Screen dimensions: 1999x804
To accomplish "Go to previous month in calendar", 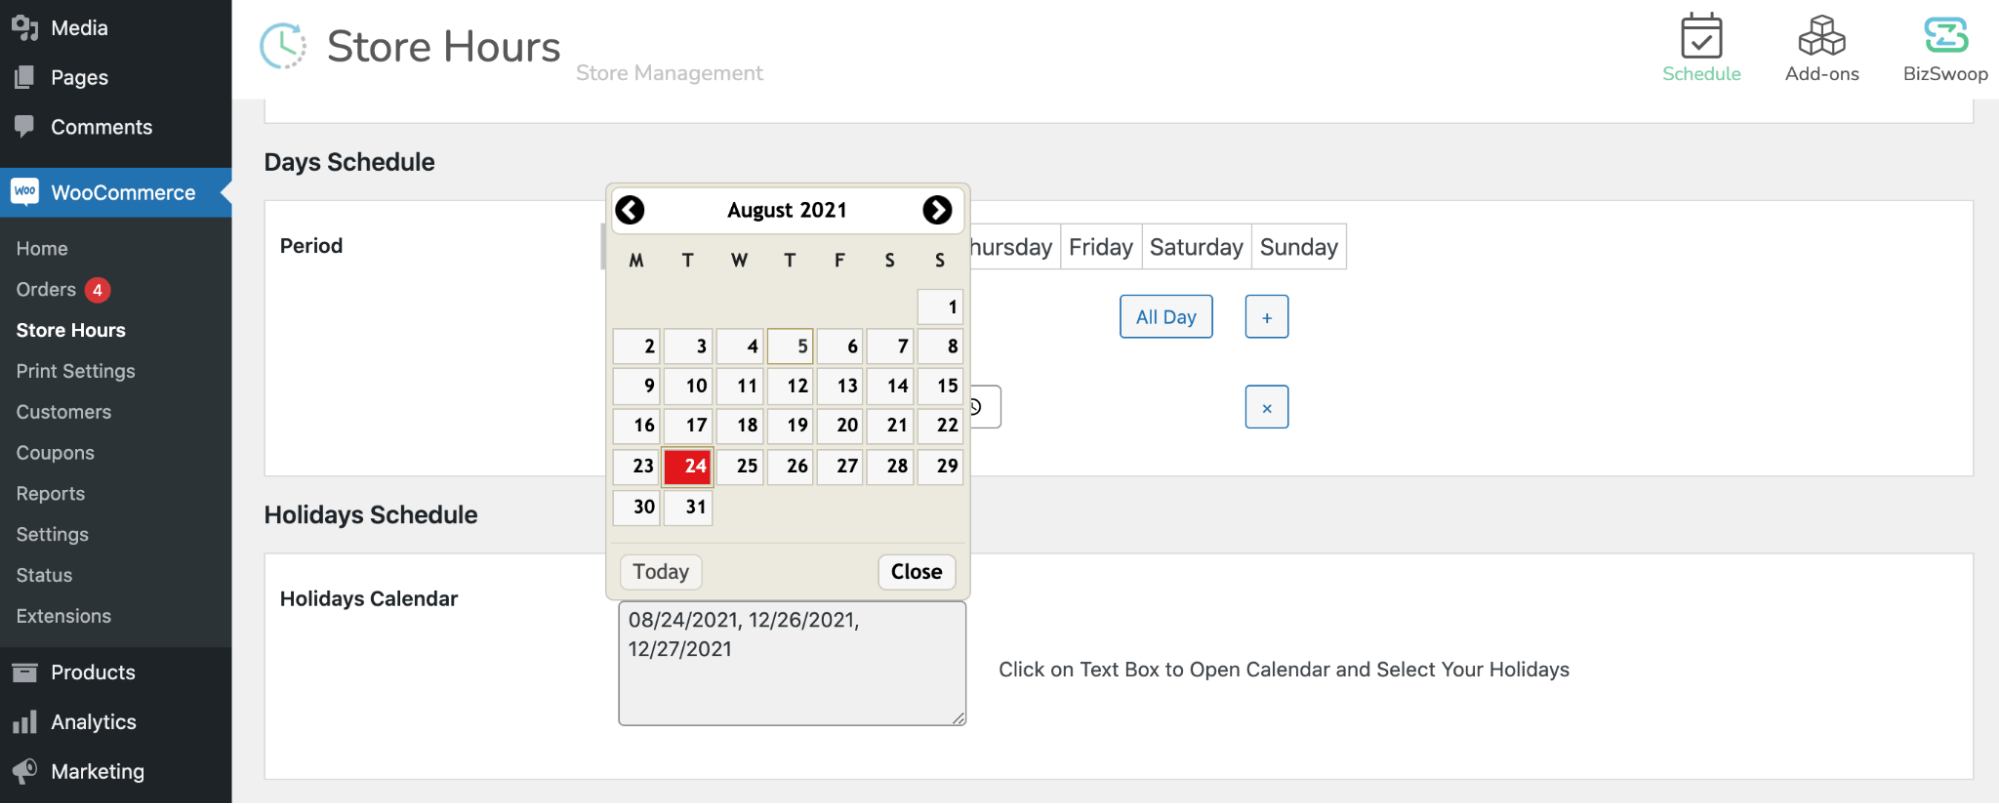I will (x=630, y=210).
